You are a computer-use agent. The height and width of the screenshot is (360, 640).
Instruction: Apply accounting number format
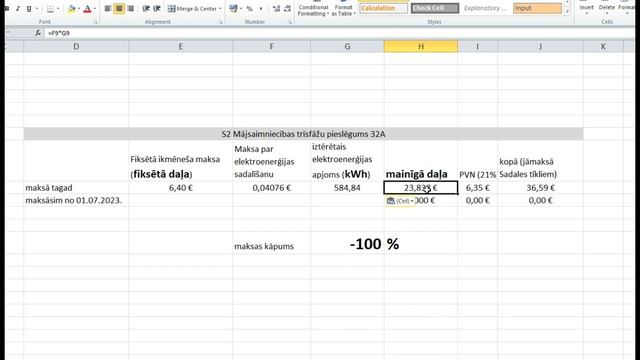coord(233,9)
